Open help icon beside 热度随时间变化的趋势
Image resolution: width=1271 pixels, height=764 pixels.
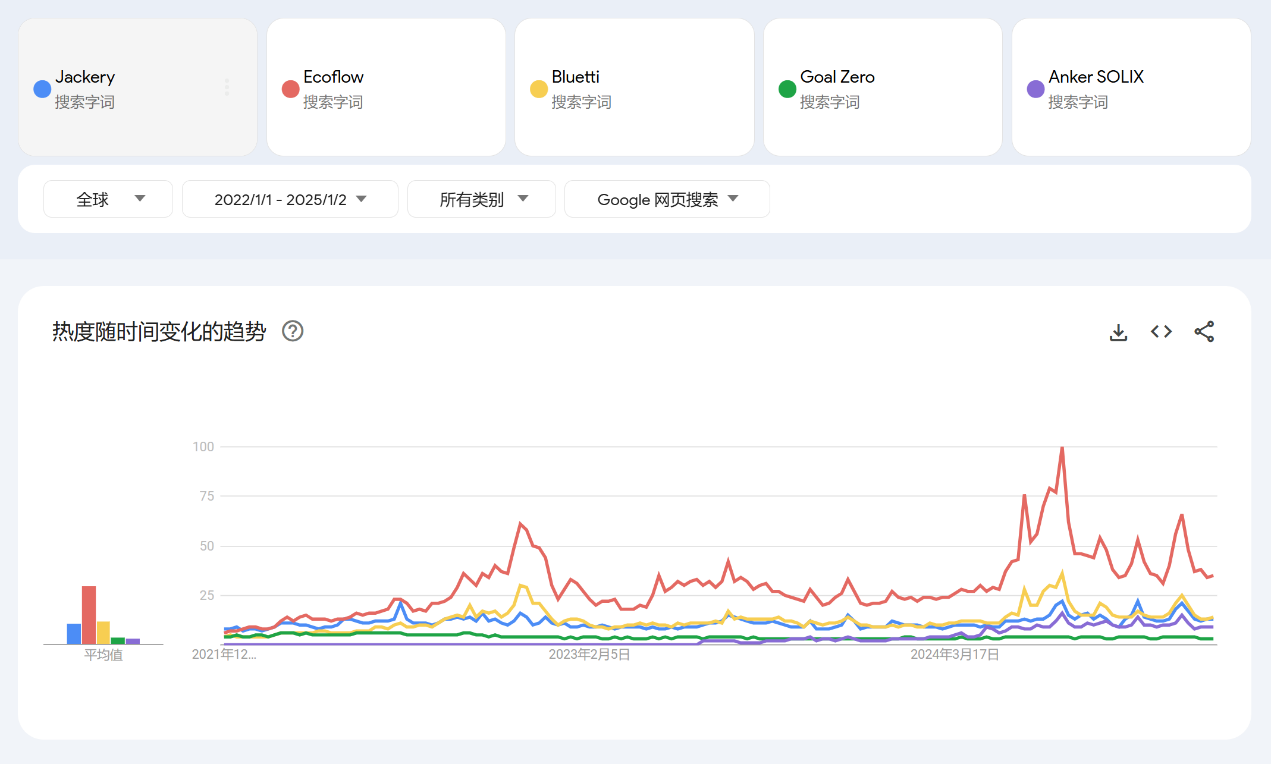click(x=293, y=331)
